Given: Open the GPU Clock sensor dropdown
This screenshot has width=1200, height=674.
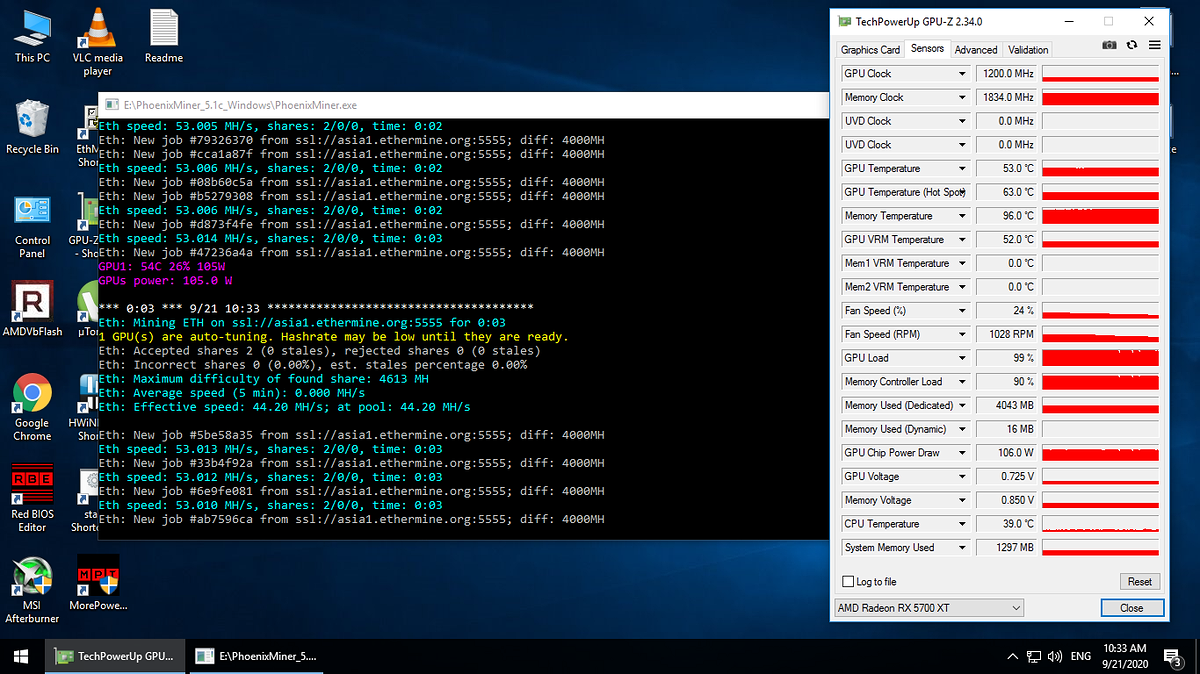Looking at the screenshot, I should (963, 74).
